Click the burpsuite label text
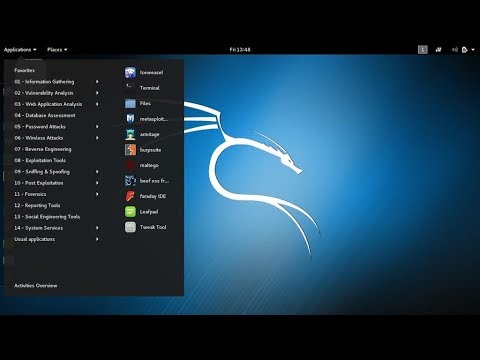480x360 pixels. [150, 150]
